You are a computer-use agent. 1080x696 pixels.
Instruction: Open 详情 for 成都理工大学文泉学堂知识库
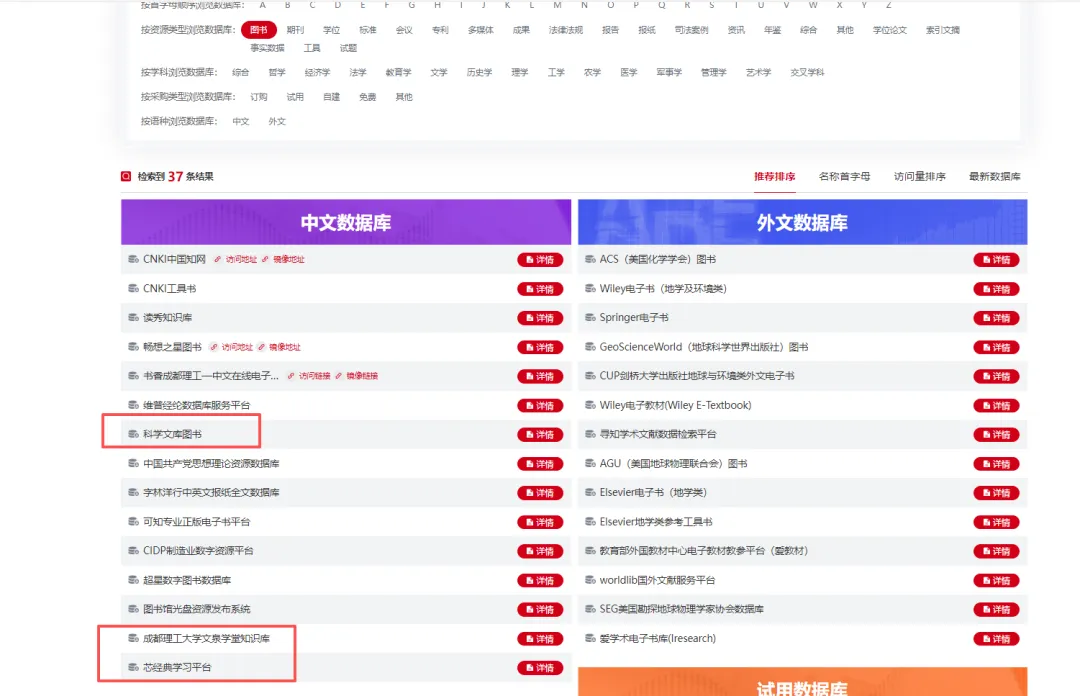click(540, 639)
